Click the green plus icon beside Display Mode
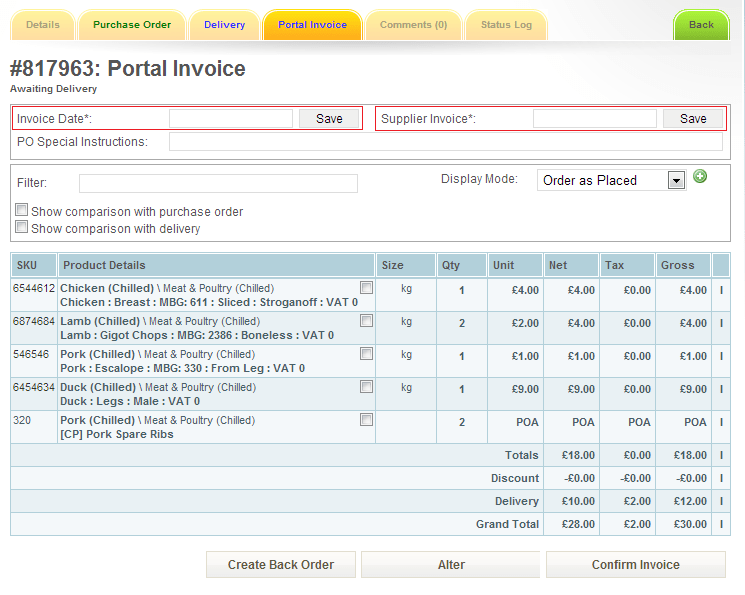This screenshot has width=745, height=595. click(x=700, y=176)
